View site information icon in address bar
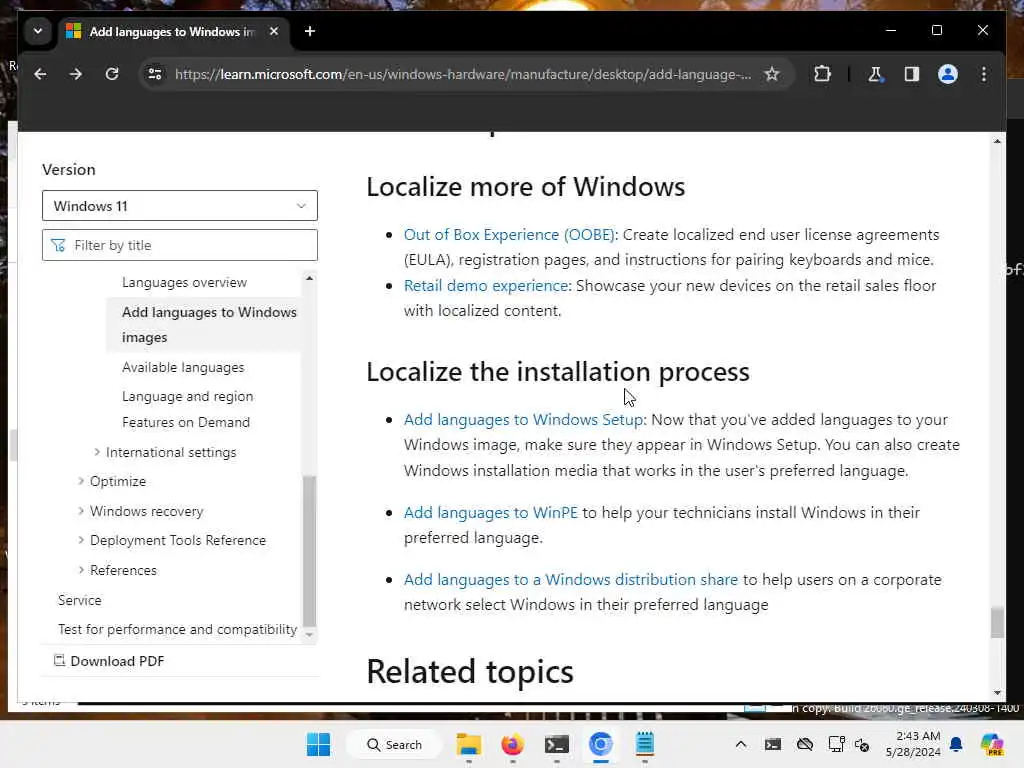This screenshot has width=1024, height=768. (155, 74)
